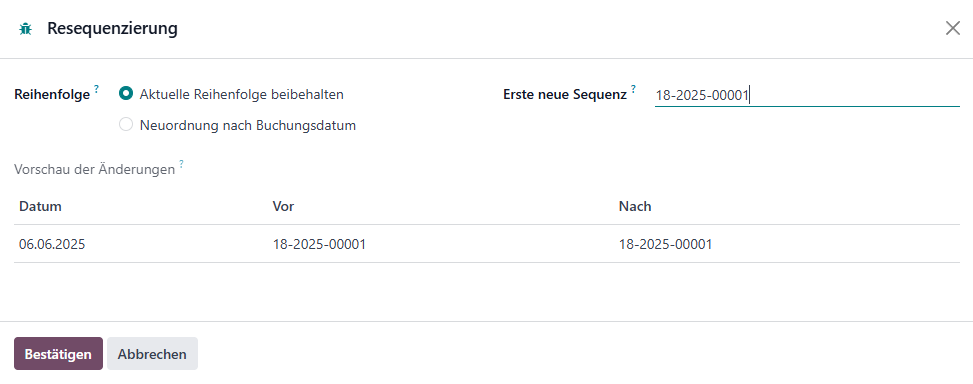The height and width of the screenshot is (384, 973).
Task: Click the Vor column header
Action: 283,207
